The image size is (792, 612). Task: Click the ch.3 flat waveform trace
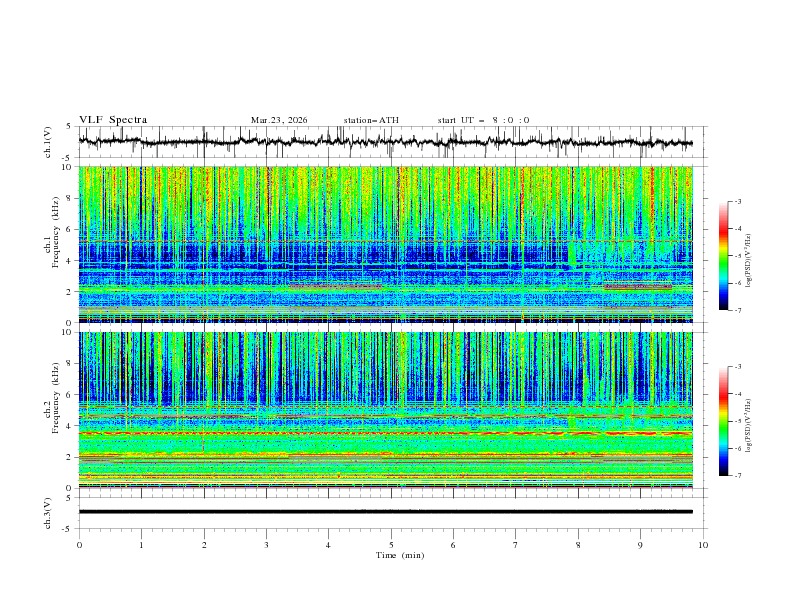pyautogui.click(x=385, y=512)
